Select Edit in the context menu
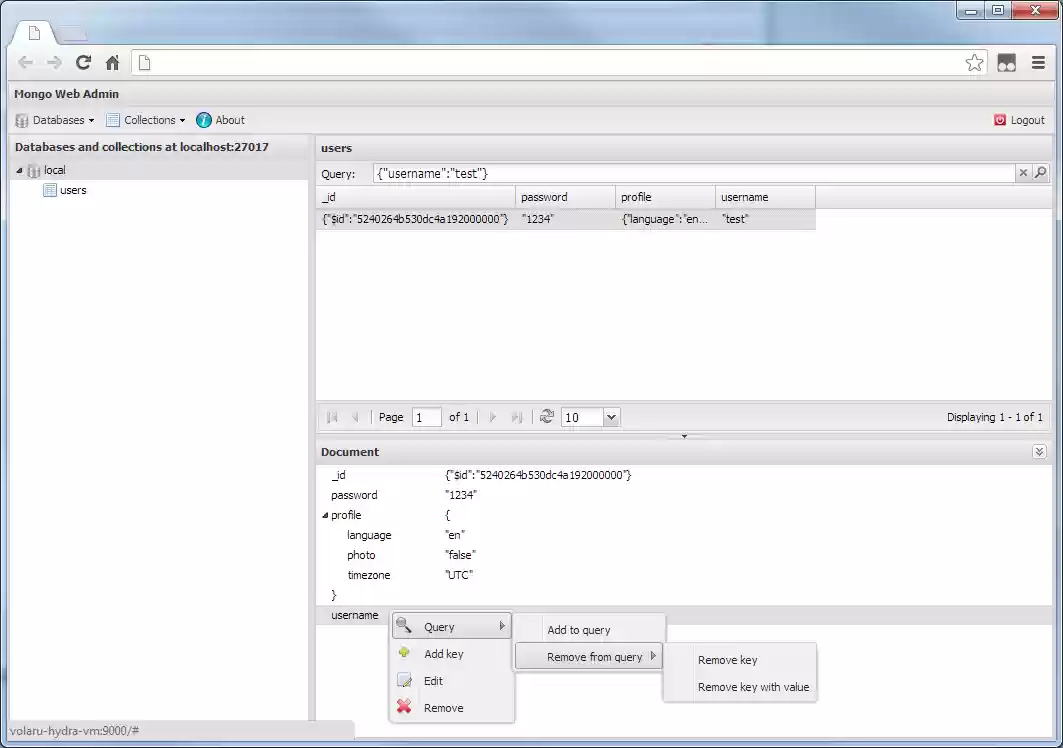Screen dimensions: 1063x748 (x=431, y=680)
